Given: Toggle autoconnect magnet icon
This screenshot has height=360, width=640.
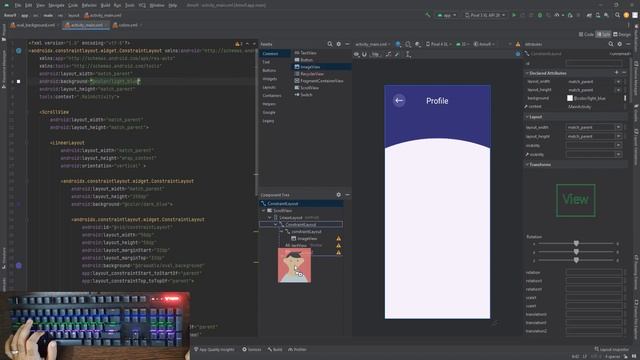Looking at the screenshot, I should (364, 54).
